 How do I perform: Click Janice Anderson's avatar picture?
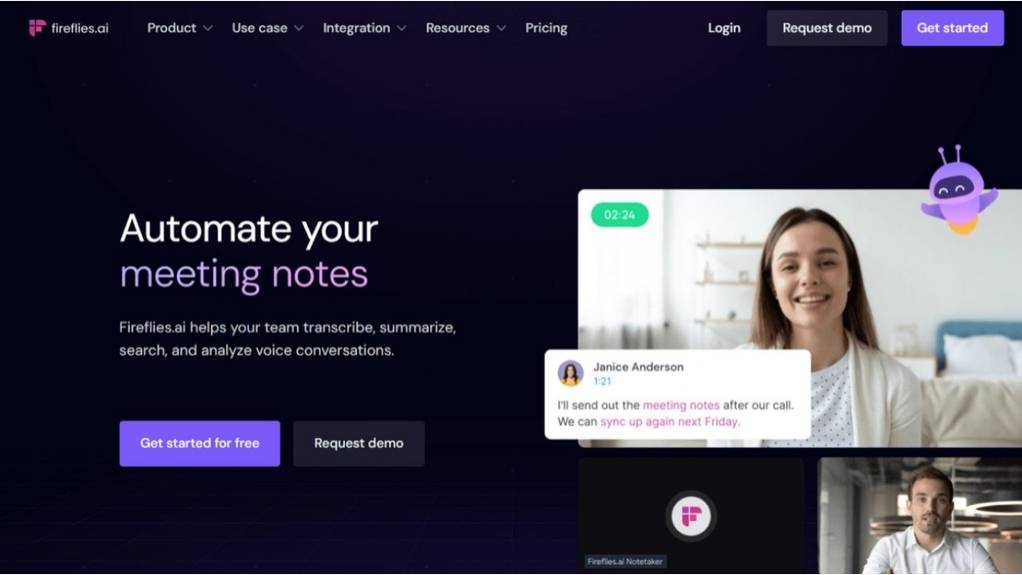[570, 373]
